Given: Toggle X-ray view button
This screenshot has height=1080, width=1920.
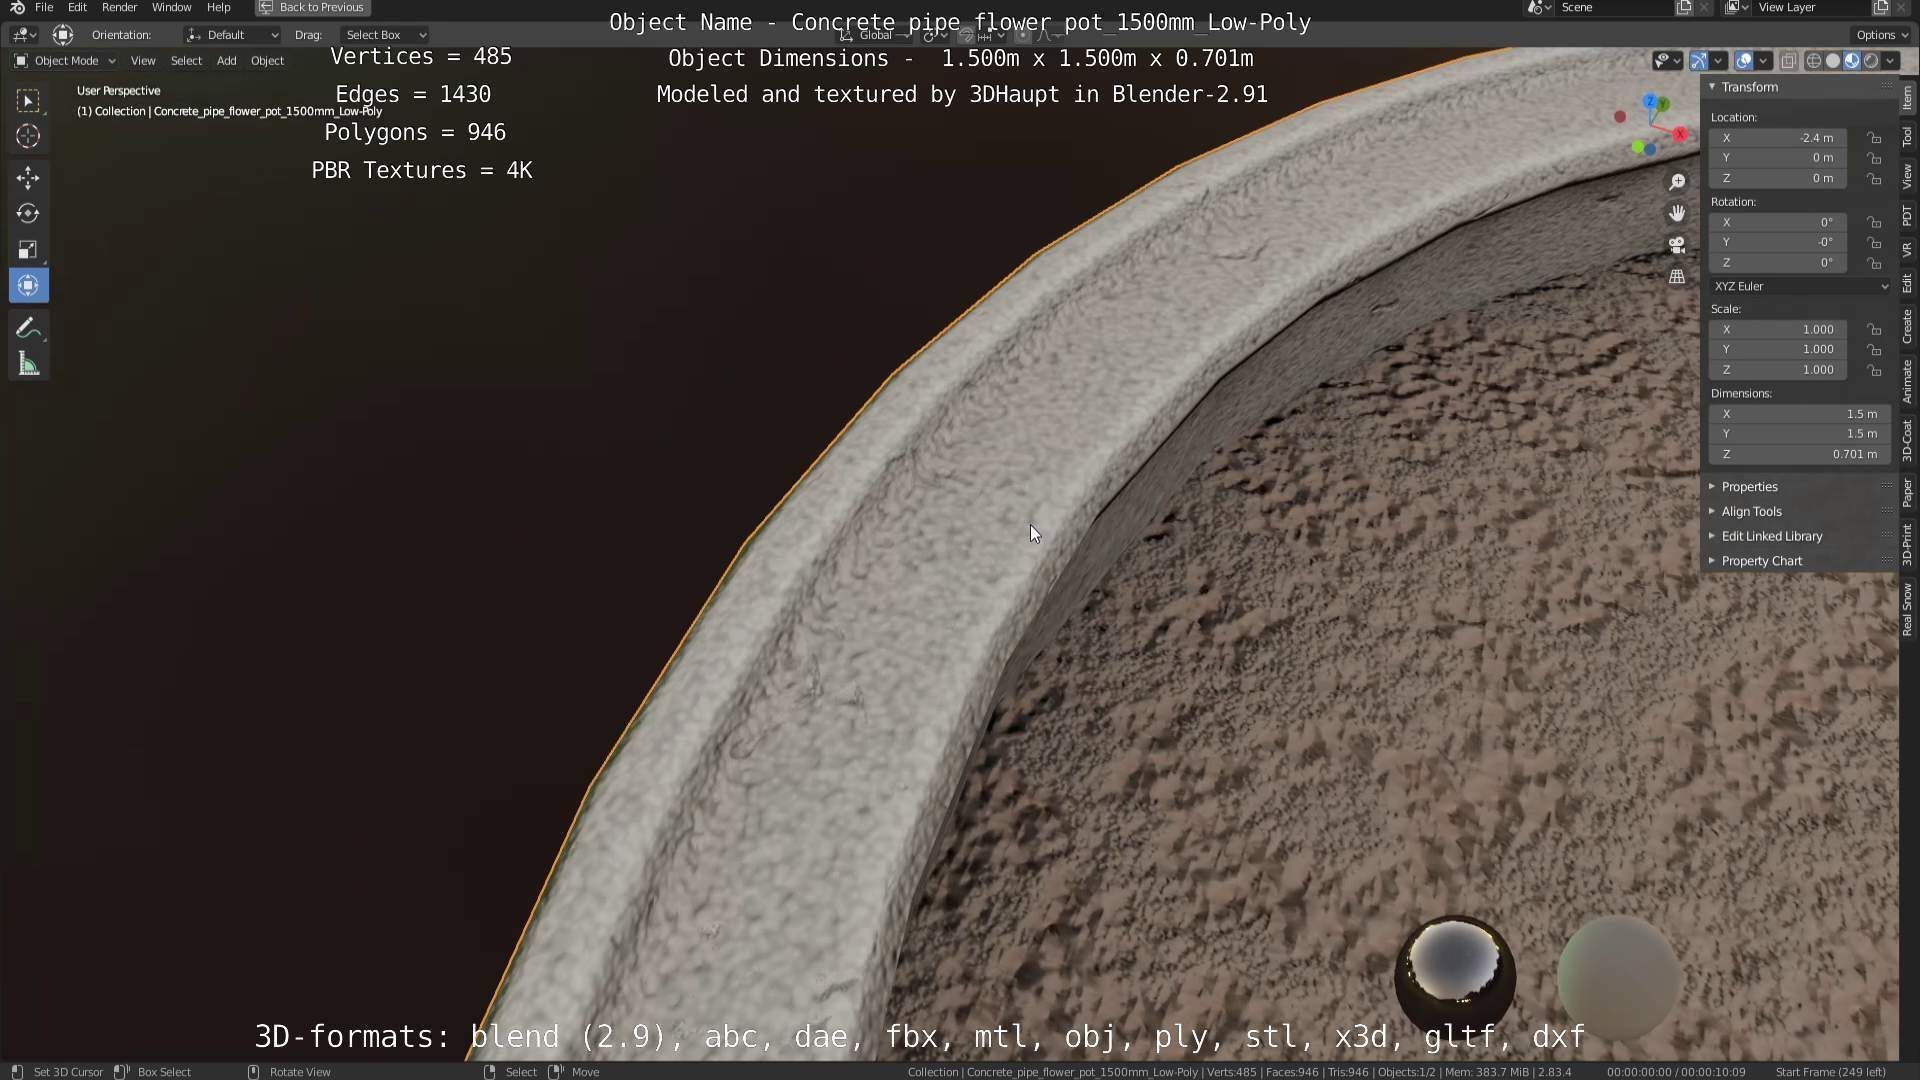Looking at the screenshot, I should (x=1789, y=61).
